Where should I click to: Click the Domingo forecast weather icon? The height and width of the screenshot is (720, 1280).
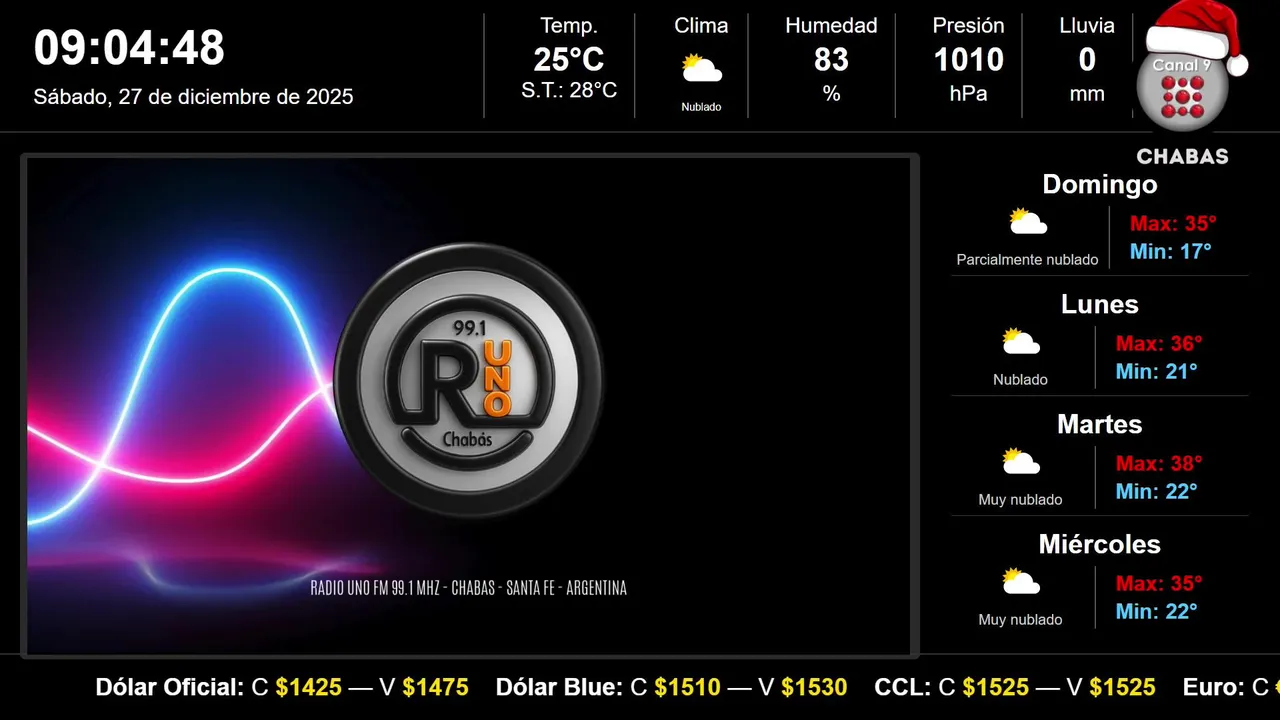tap(1028, 222)
